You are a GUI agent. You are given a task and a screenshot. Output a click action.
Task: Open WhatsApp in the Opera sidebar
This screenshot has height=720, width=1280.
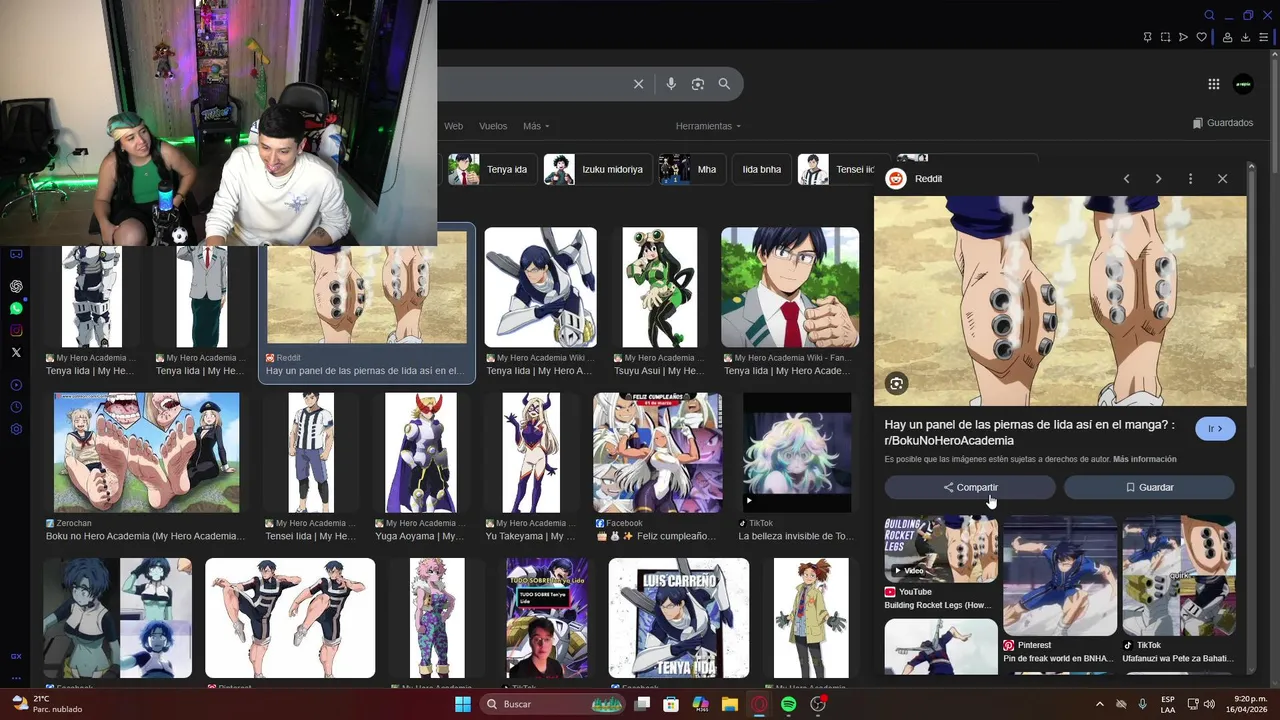pos(16,308)
